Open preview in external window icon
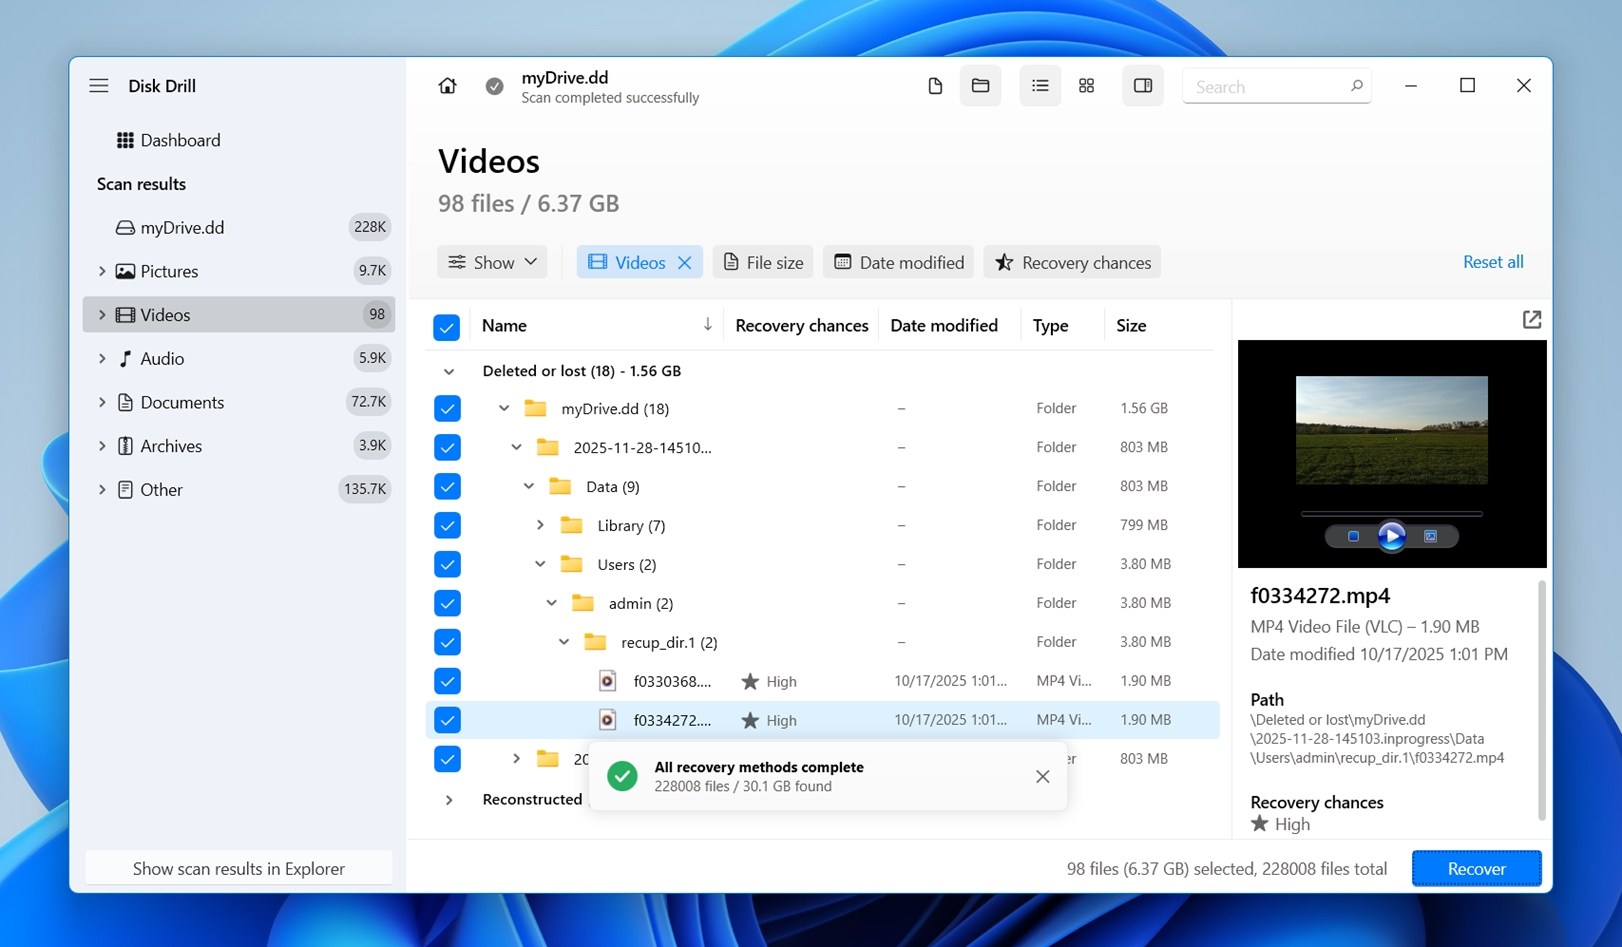This screenshot has width=1622, height=947. [1531, 320]
